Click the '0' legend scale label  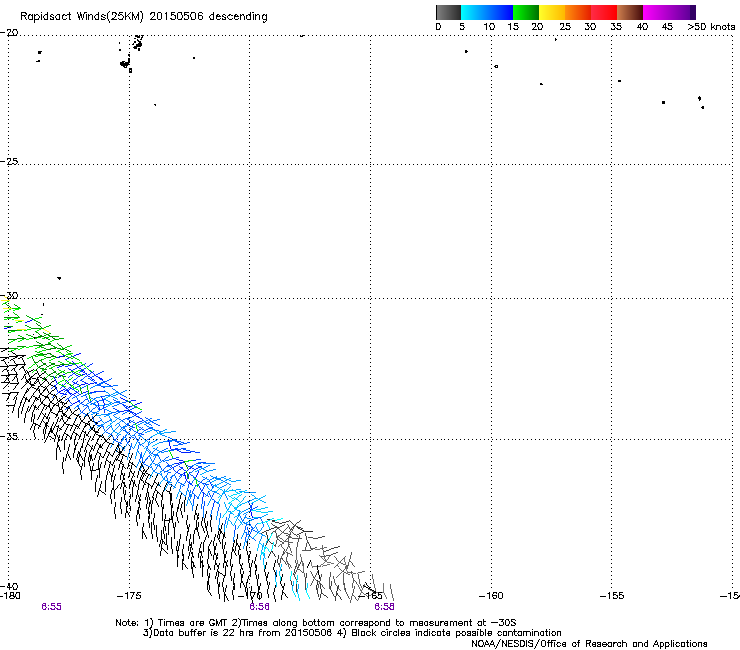[x=438, y=27]
